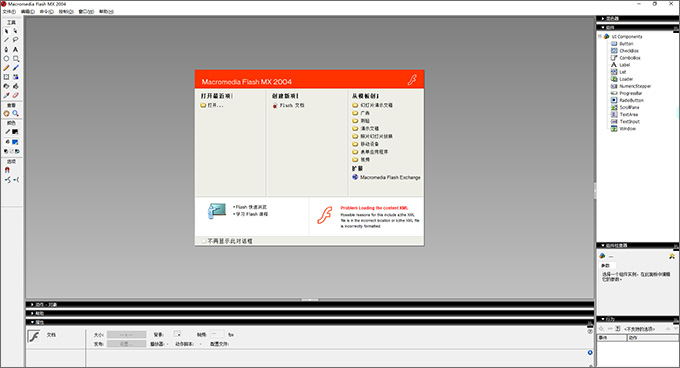Open Macromedia Flash Exchange link

(386, 177)
